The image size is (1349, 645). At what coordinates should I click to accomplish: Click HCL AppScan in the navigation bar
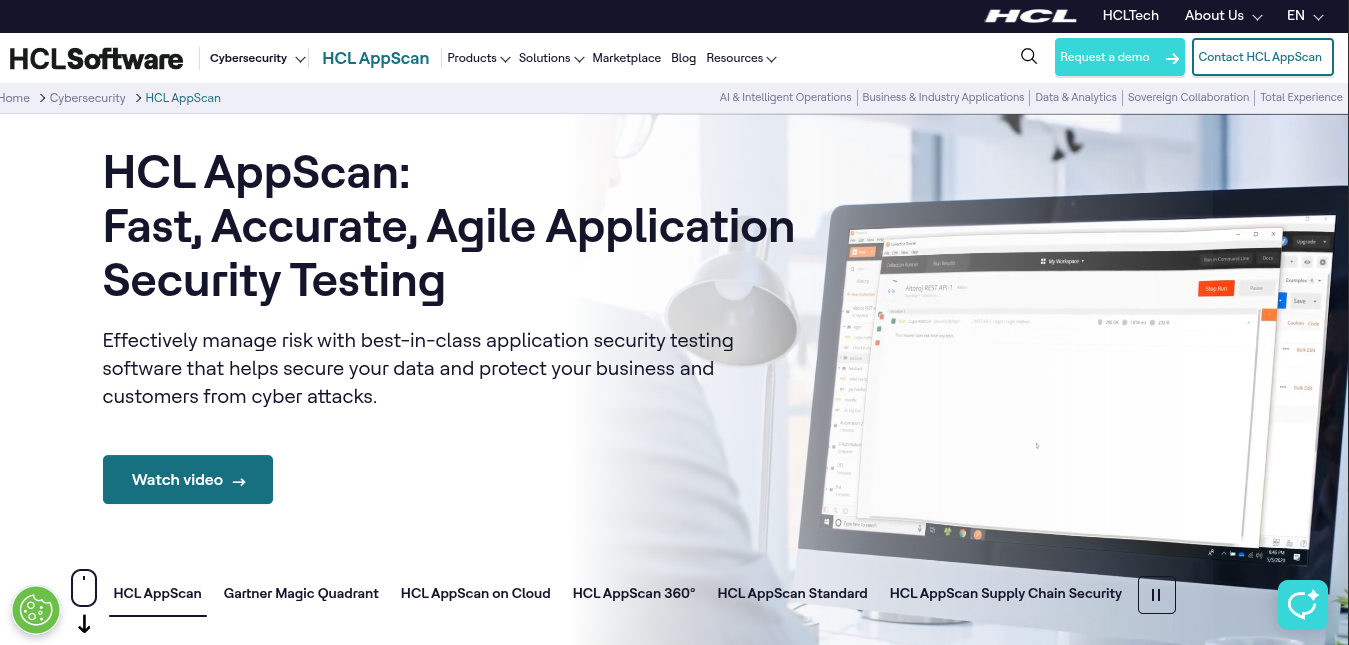click(375, 58)
